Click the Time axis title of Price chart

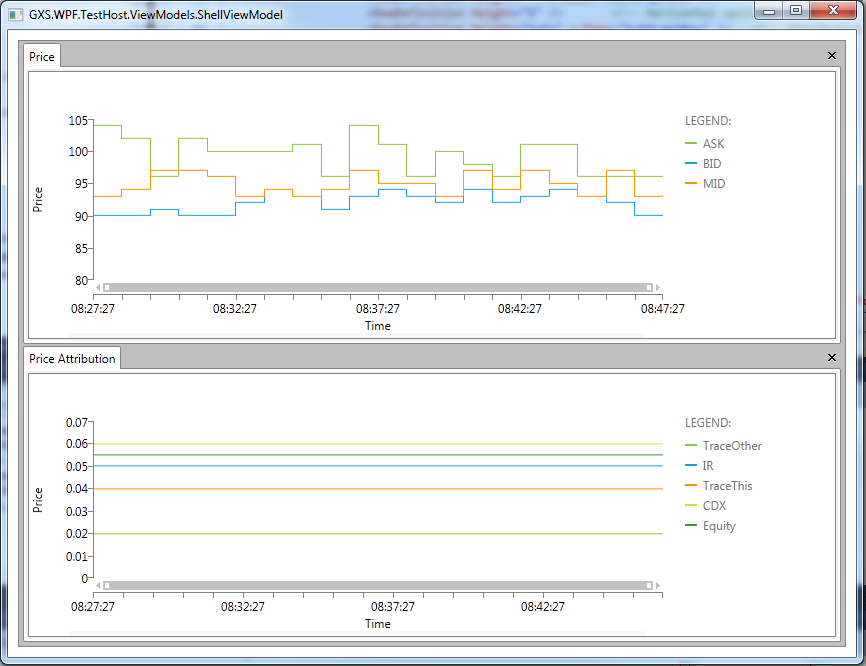coord(378,326)
